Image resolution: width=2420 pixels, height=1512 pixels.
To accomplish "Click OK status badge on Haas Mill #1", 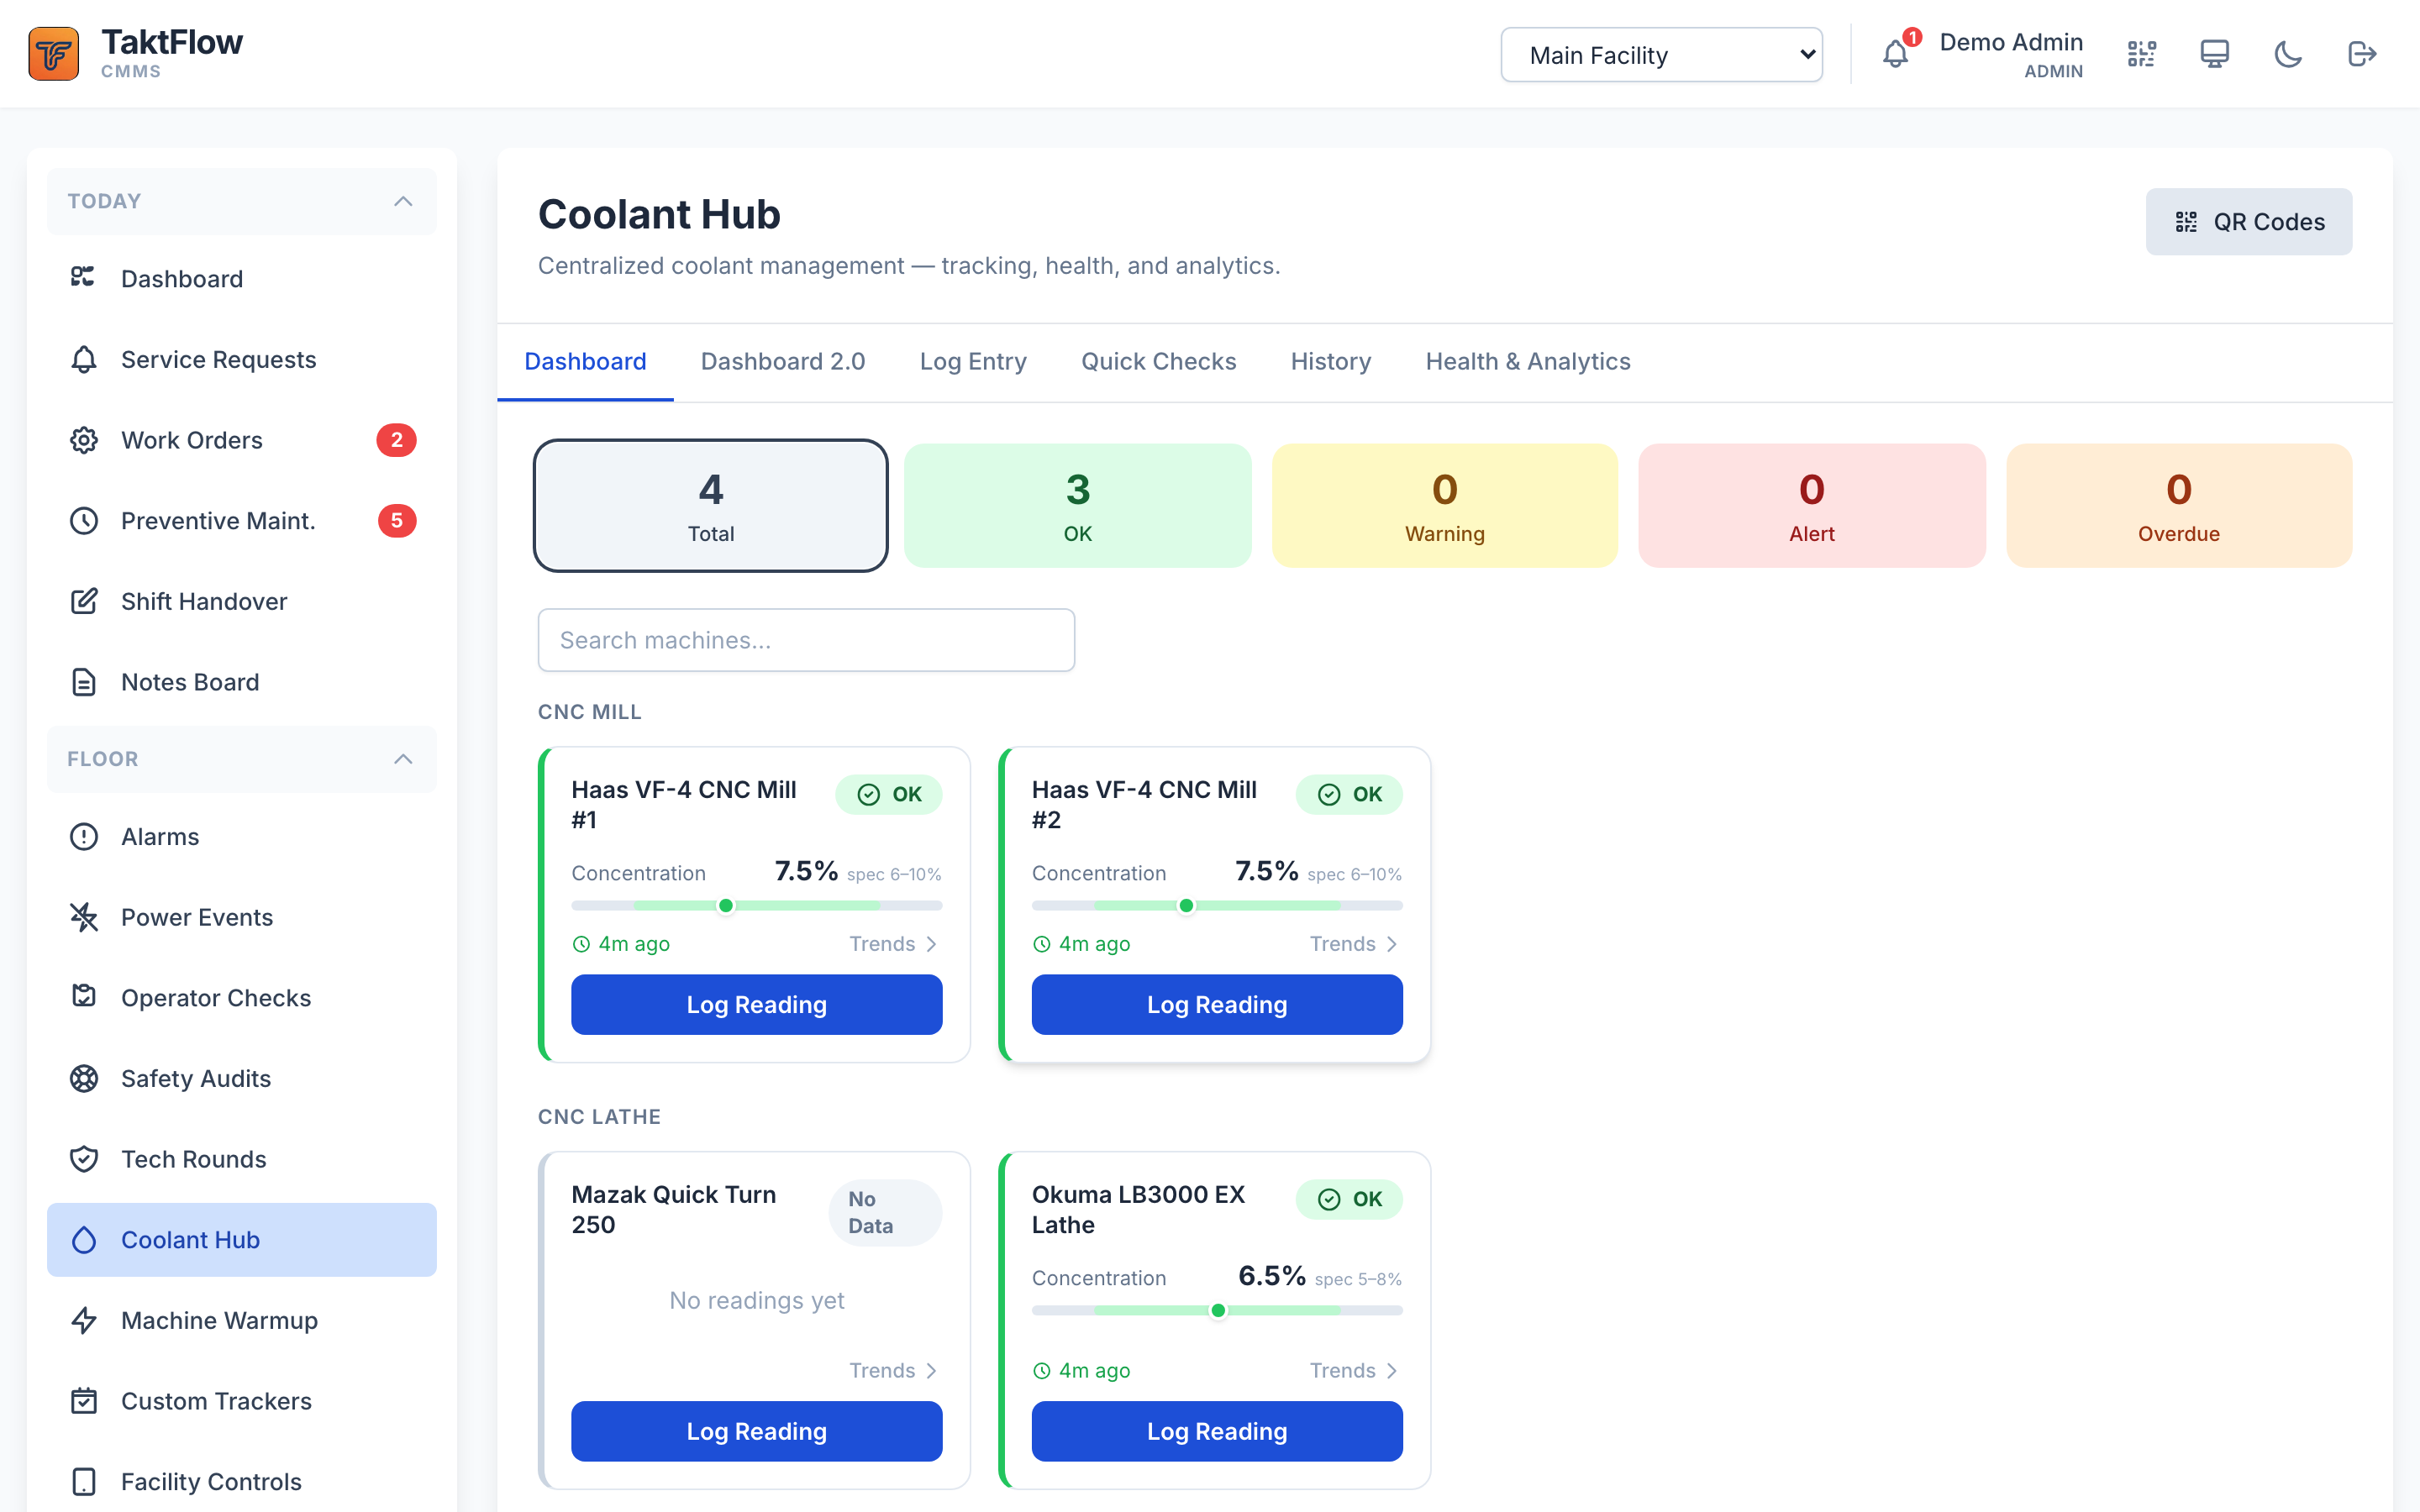I will (889, 794).
